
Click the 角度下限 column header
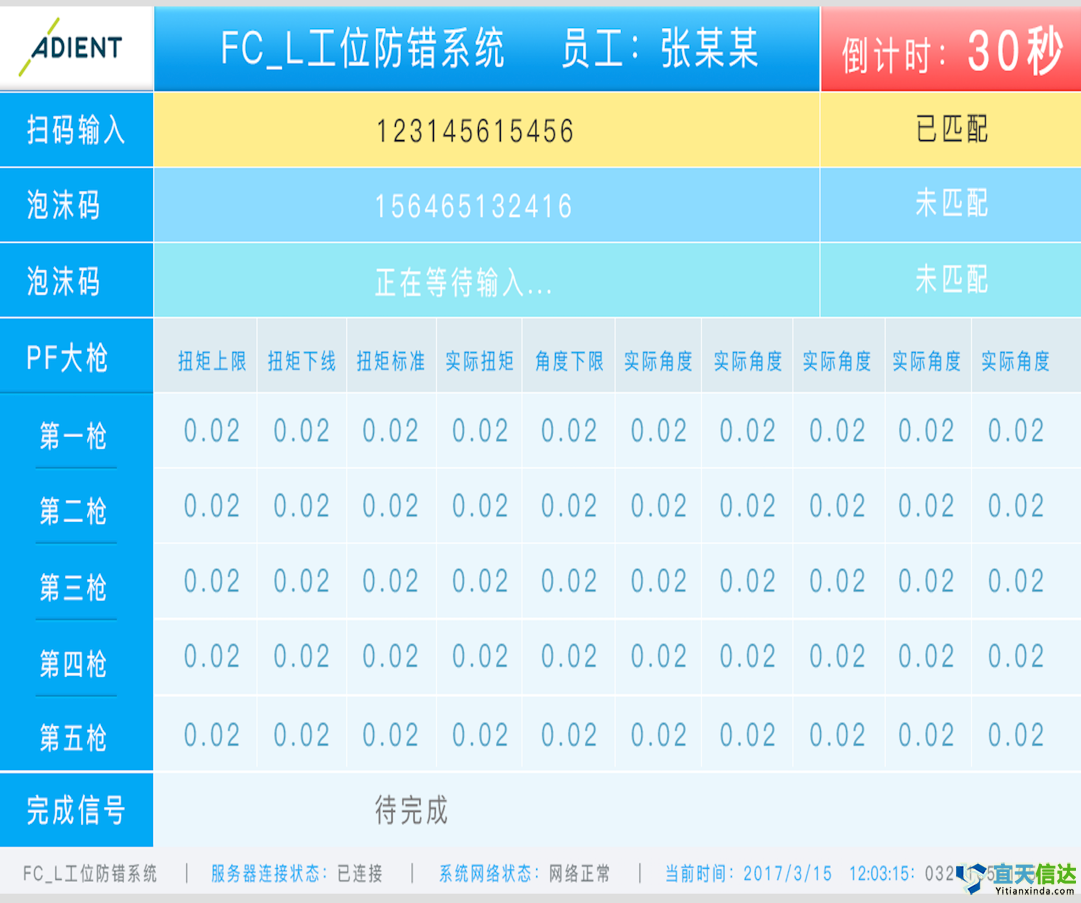point(569,361)
